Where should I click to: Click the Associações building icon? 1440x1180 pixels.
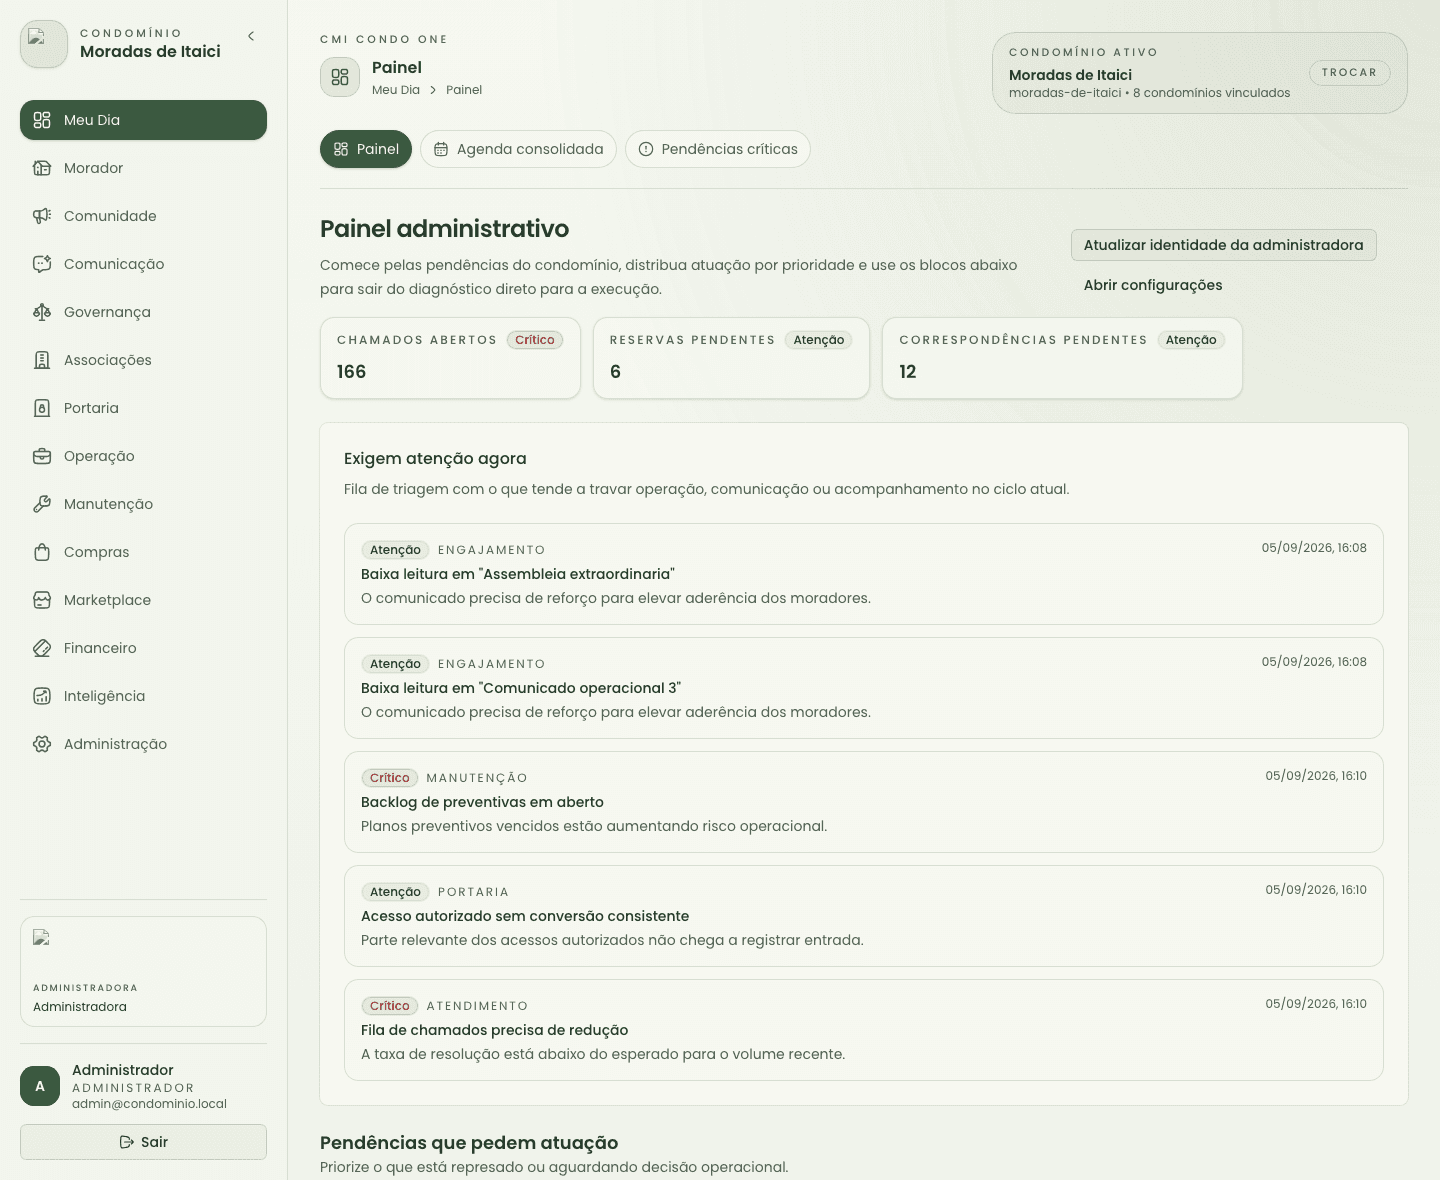[42, 360]
